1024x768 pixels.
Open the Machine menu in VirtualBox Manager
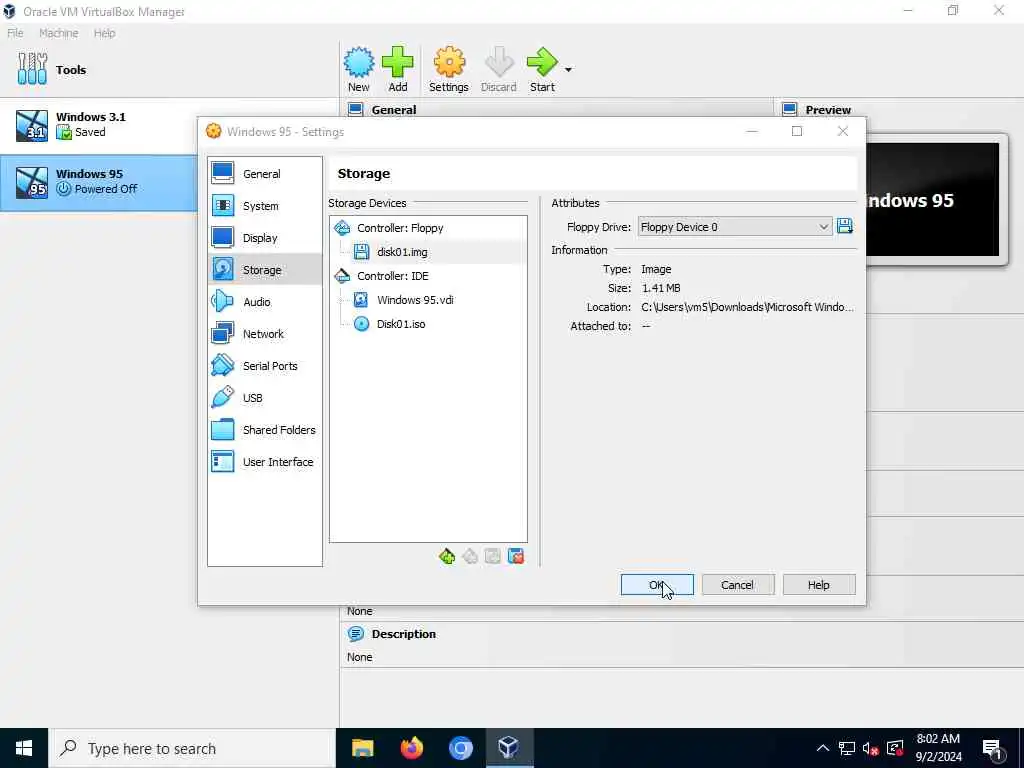(x=58, y=33)
